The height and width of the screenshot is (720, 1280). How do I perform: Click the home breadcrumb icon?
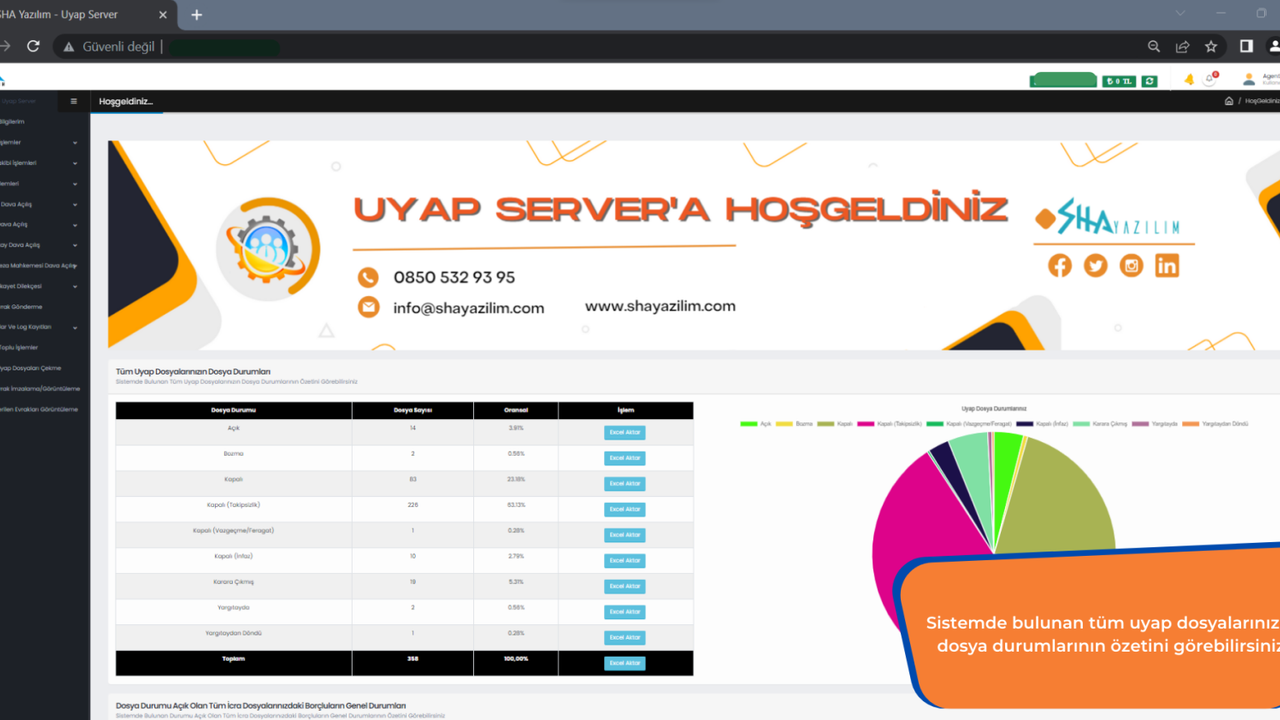[1229, 101]
